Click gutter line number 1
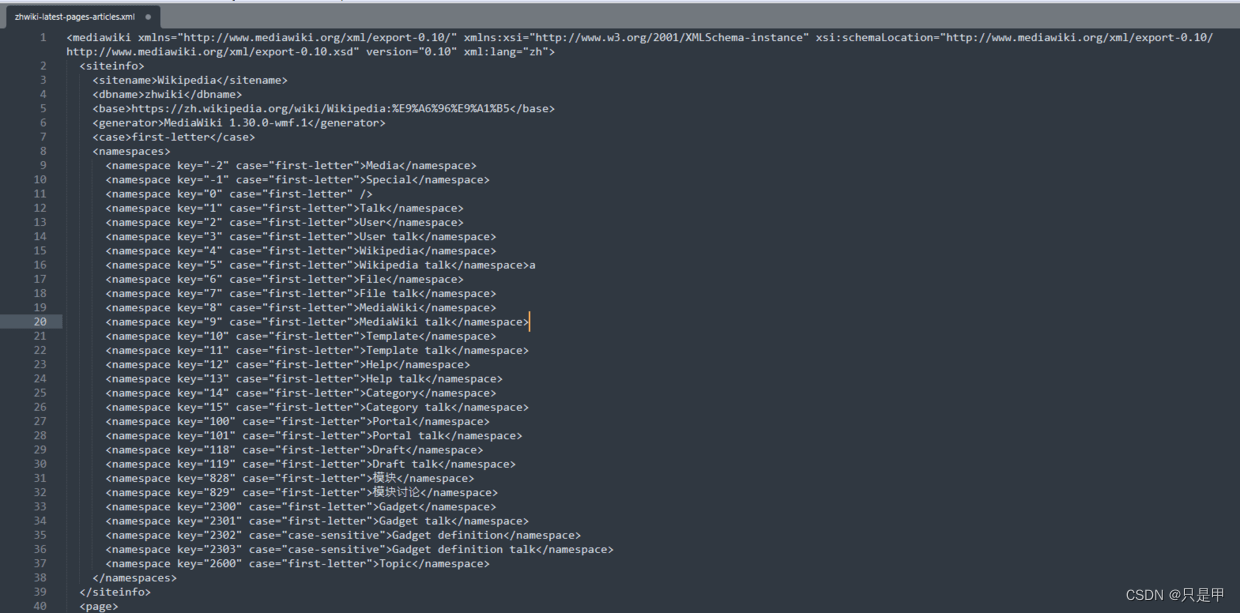The image size is (1240, 613). click(x=43, y=37)
